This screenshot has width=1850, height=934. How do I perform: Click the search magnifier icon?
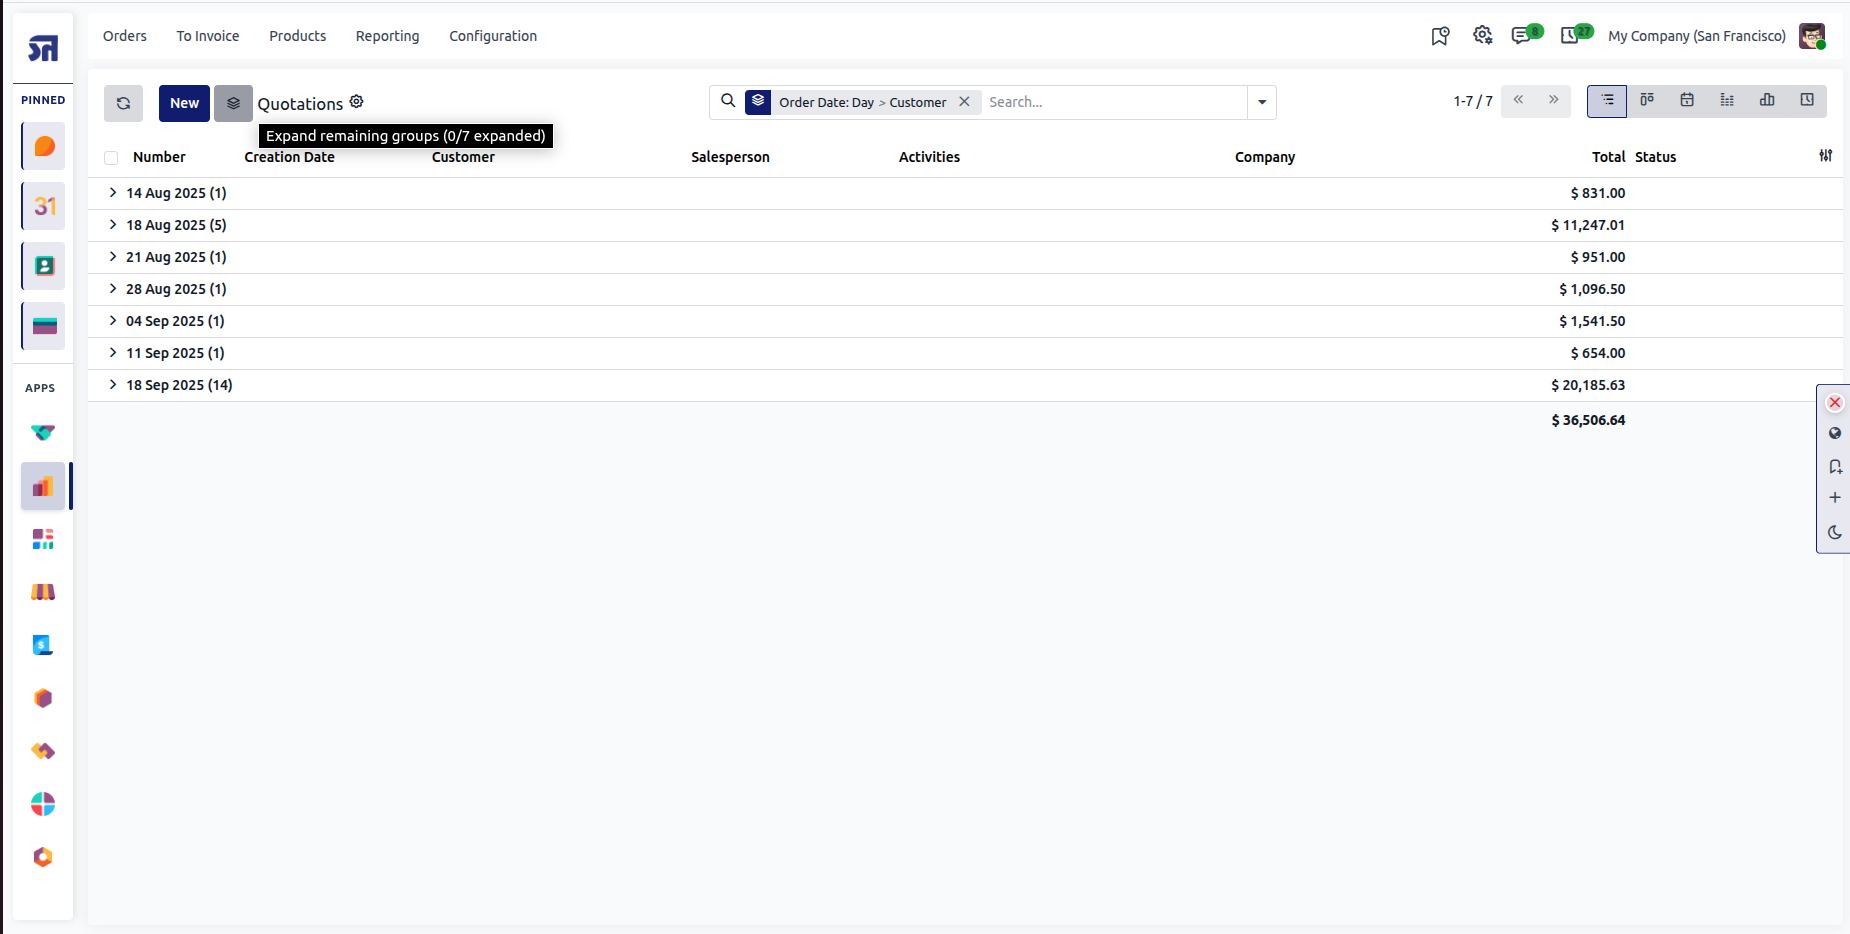pyautogui.click(x=728, y=101)
